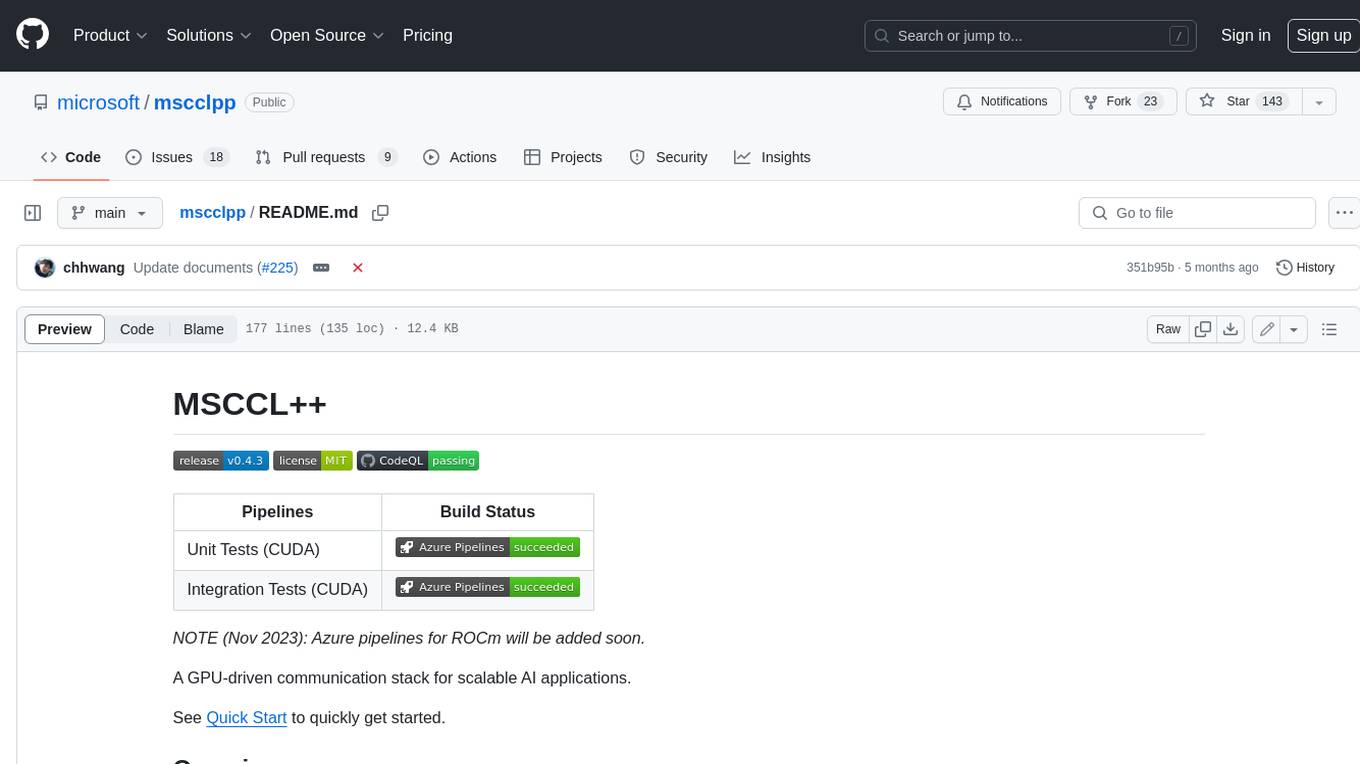Toggle the file tree side panel

33,213
